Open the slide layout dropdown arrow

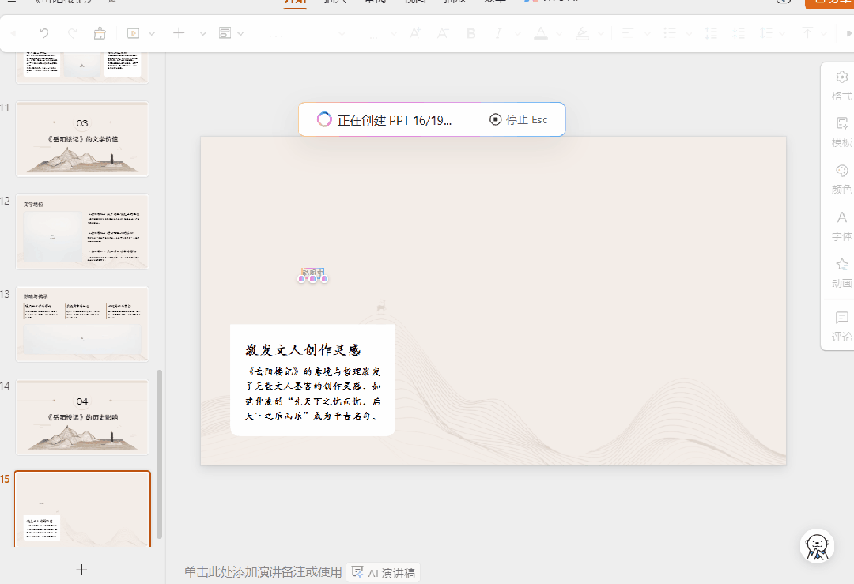point(241,34)
